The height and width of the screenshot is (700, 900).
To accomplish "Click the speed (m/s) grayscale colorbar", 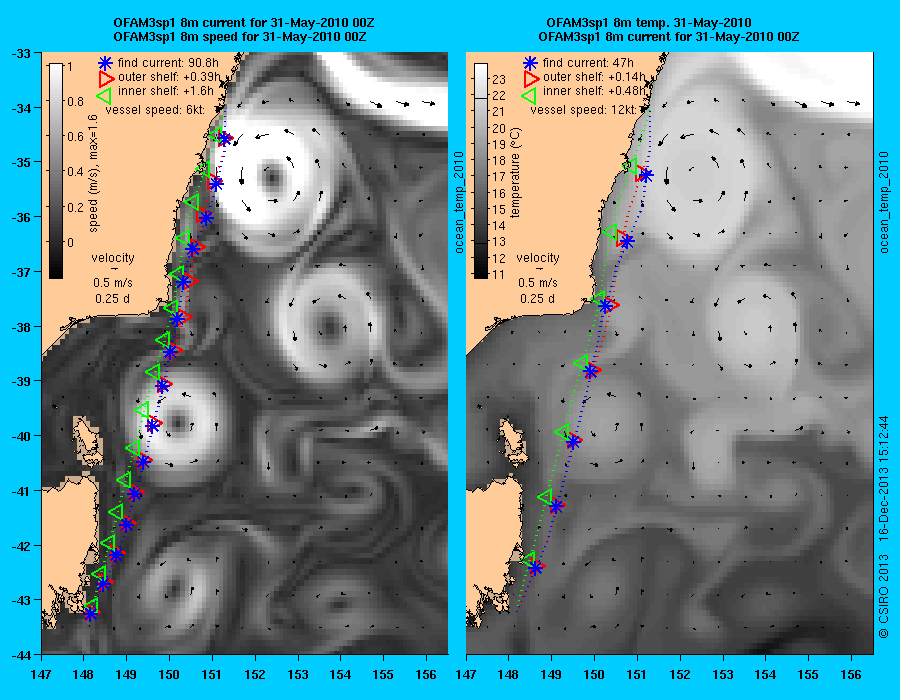I will pos(56,171).
